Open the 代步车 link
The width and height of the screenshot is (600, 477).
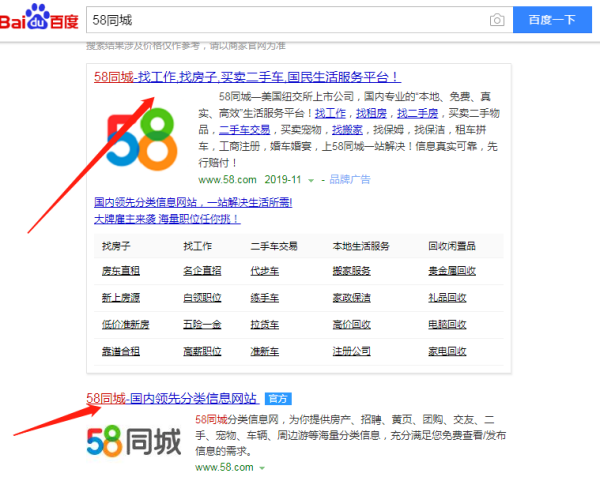point(264,271)
